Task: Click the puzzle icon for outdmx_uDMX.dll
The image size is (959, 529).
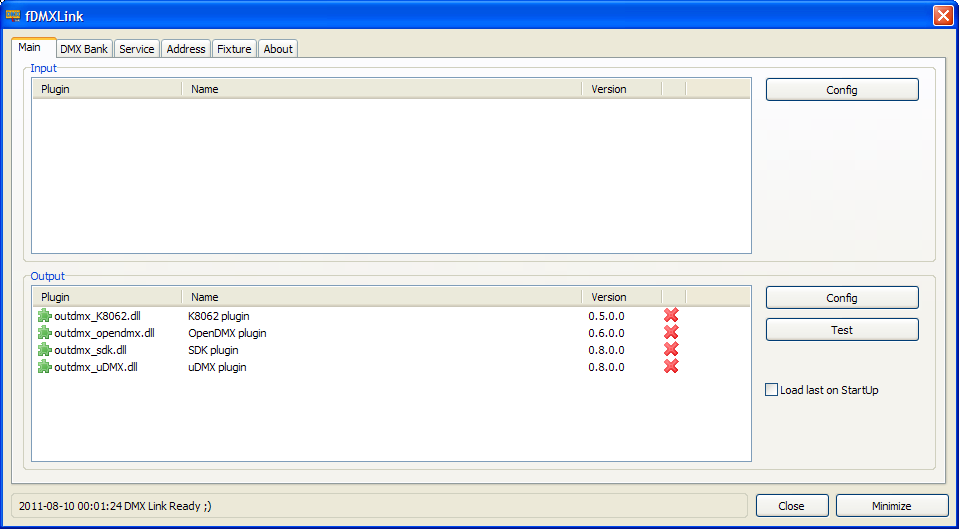Action: coord(44,368)
